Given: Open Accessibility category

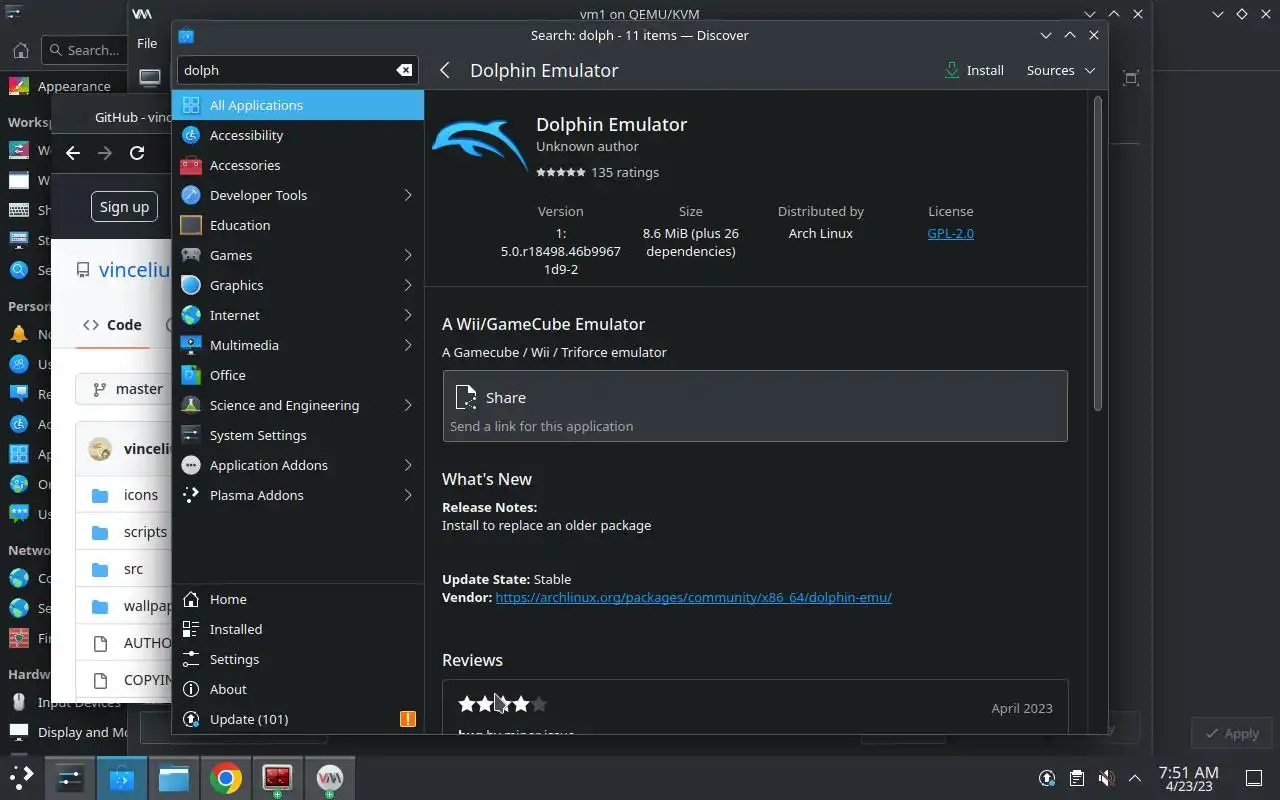Looking at the screenshot, I should [298, 135].
